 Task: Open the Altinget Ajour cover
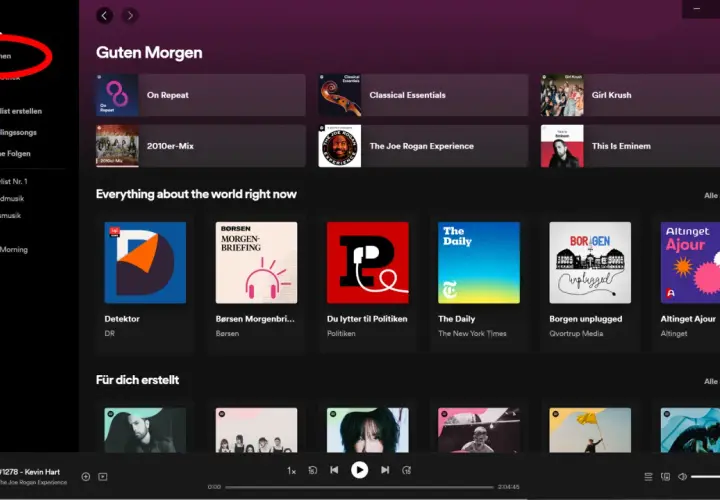(690, 263)
